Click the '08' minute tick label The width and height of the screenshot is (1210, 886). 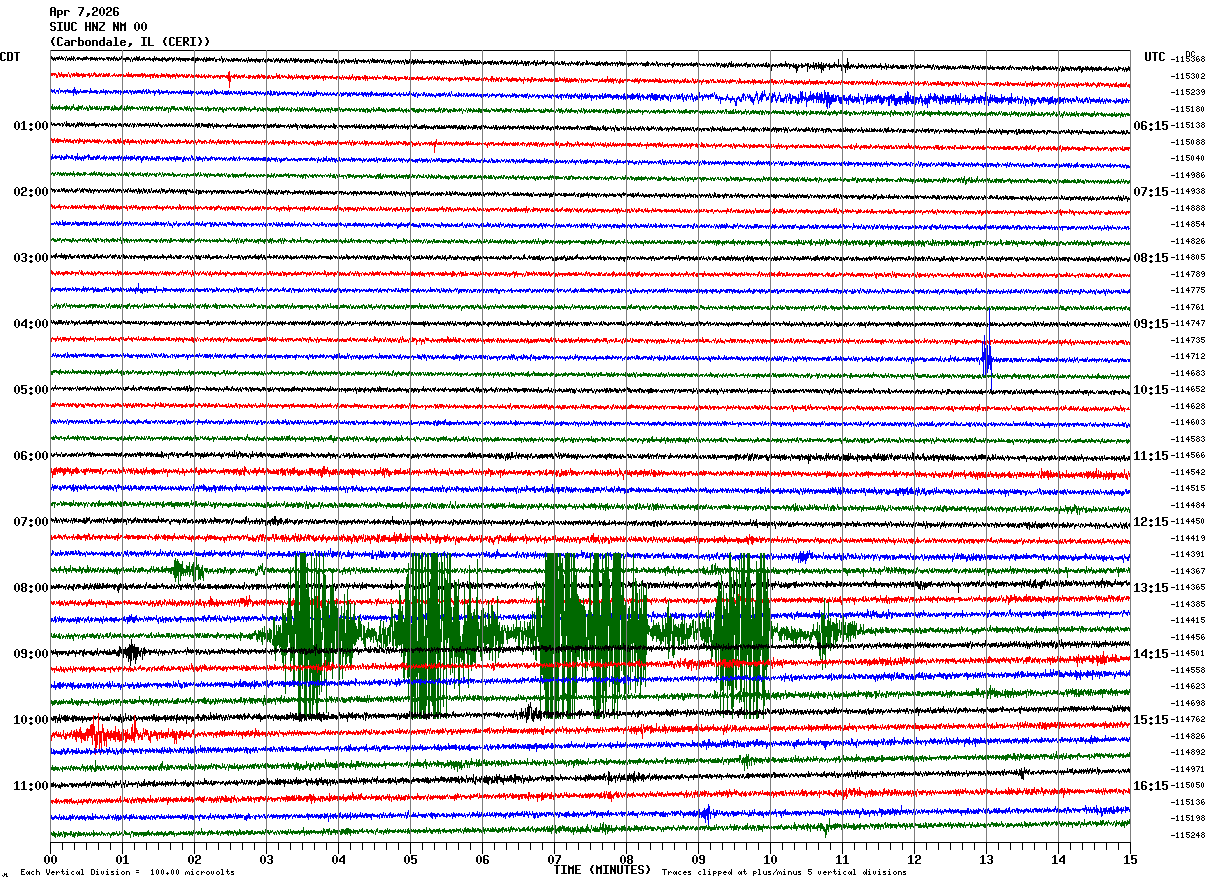(626, 859)
